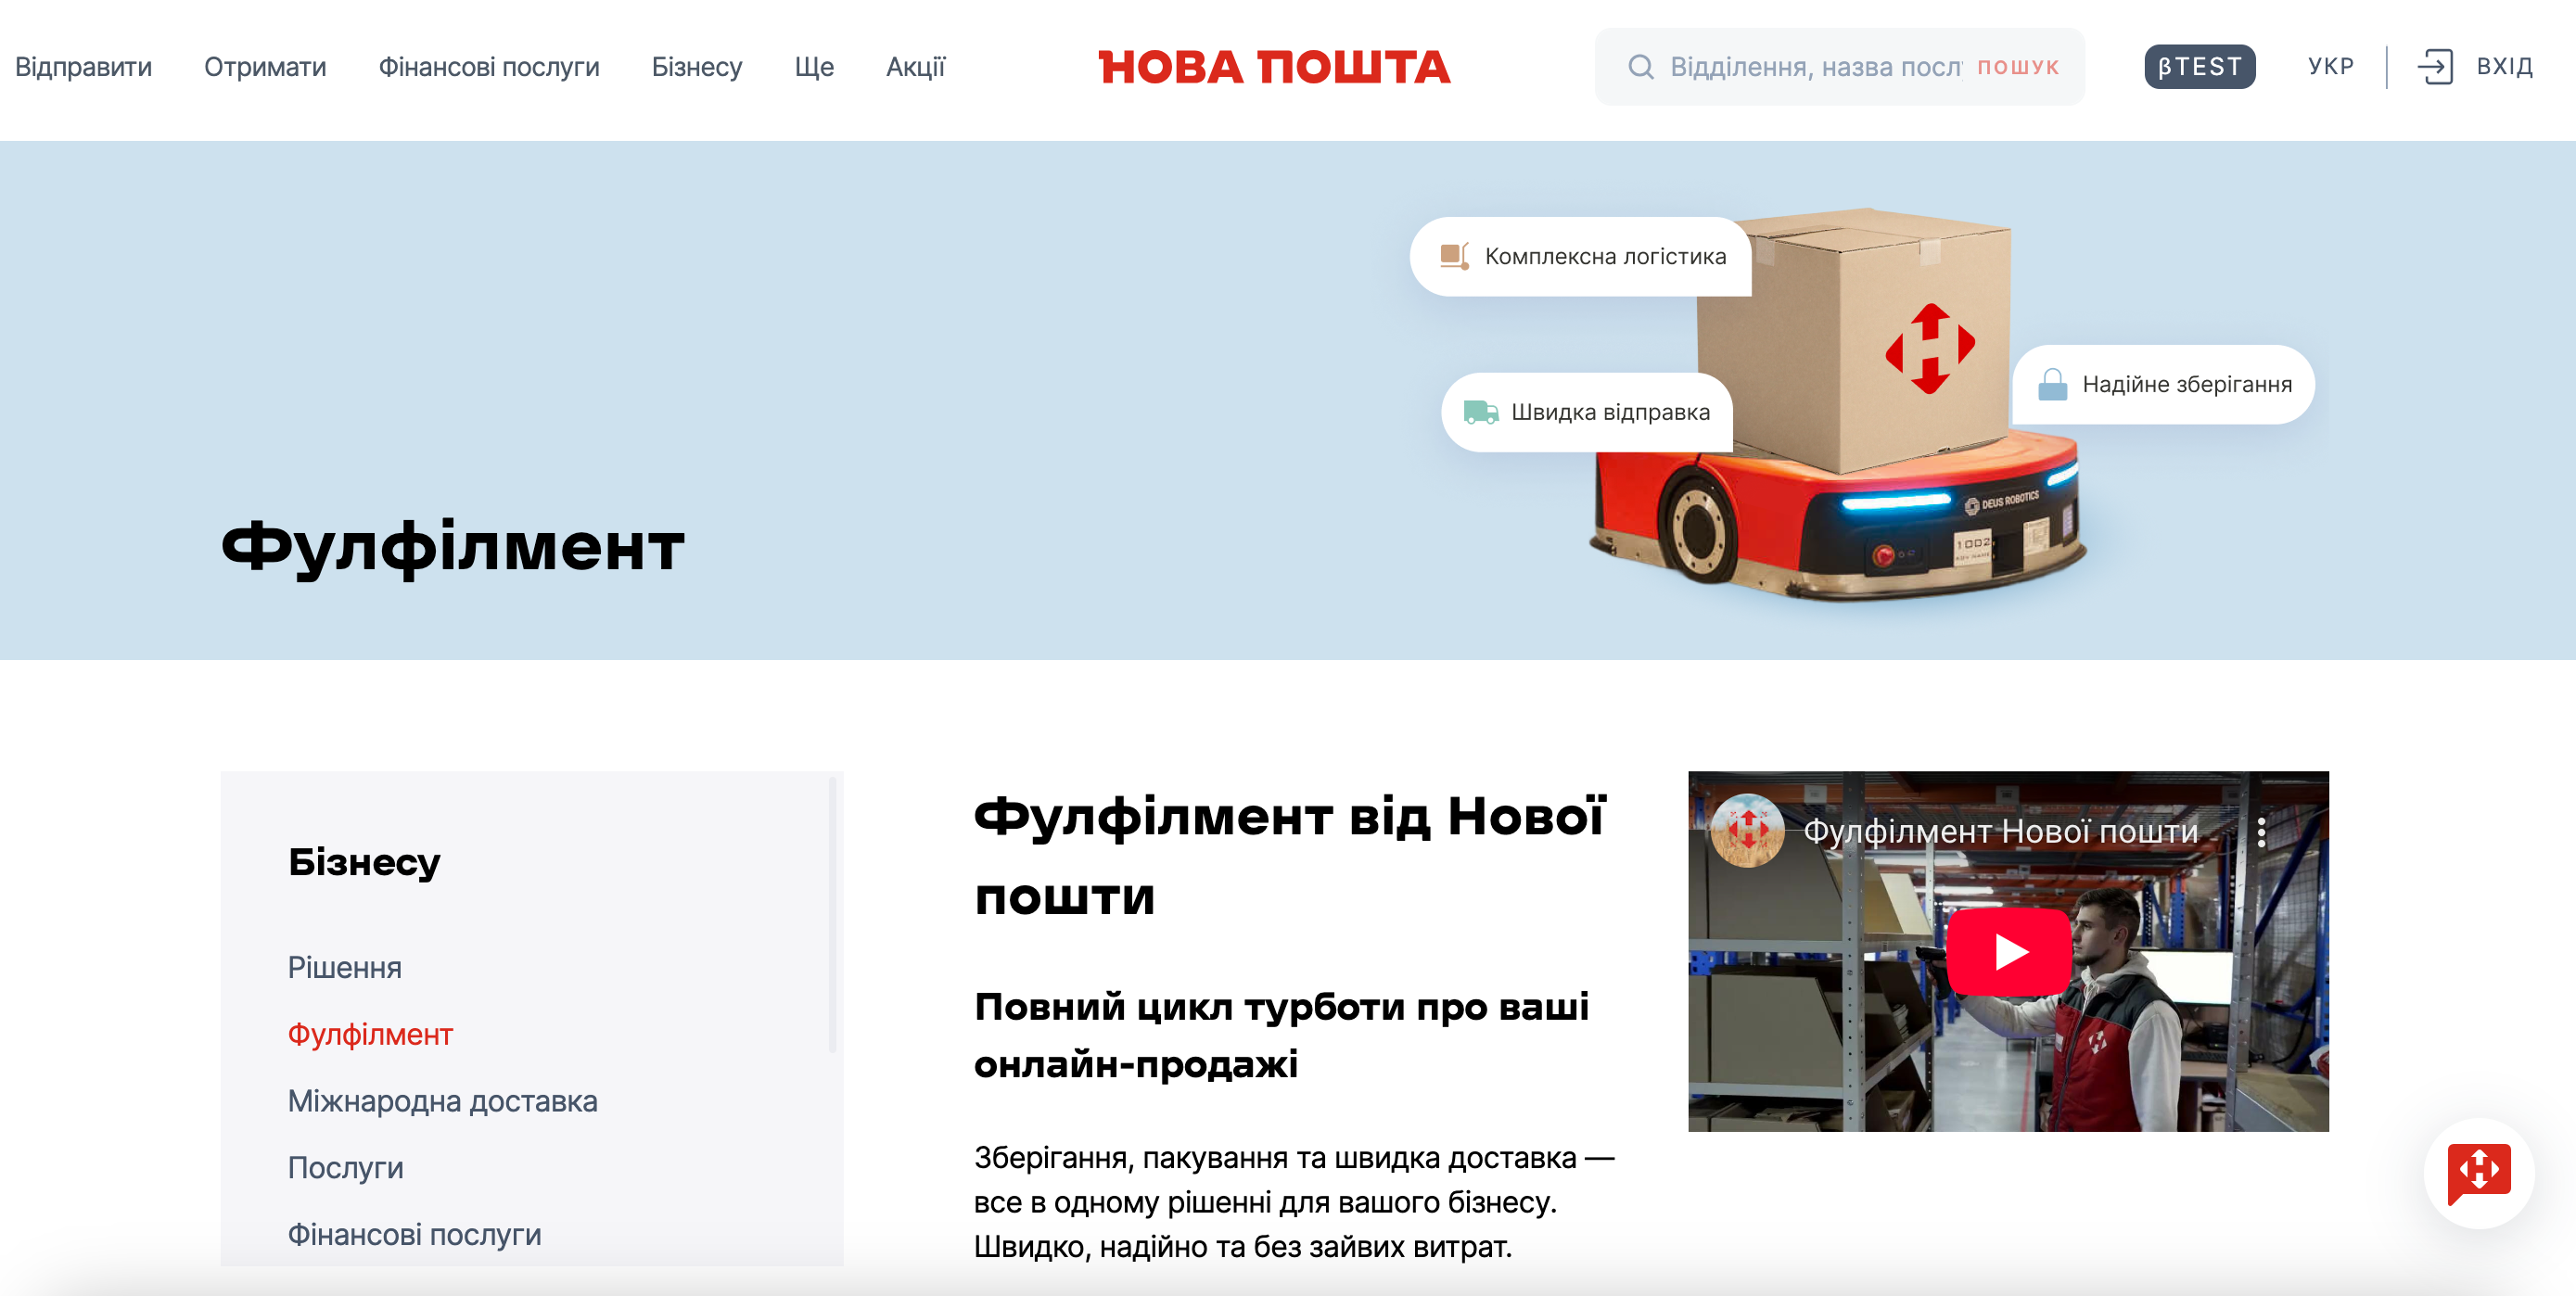Click the search magnifier icon
This screenshot has height=1296, width=2576.
point(1640,67)
